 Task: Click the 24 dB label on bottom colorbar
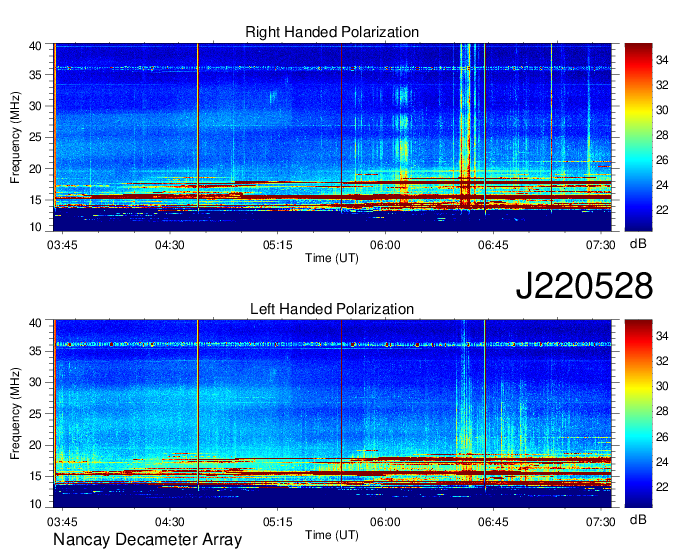pos(662,462)
